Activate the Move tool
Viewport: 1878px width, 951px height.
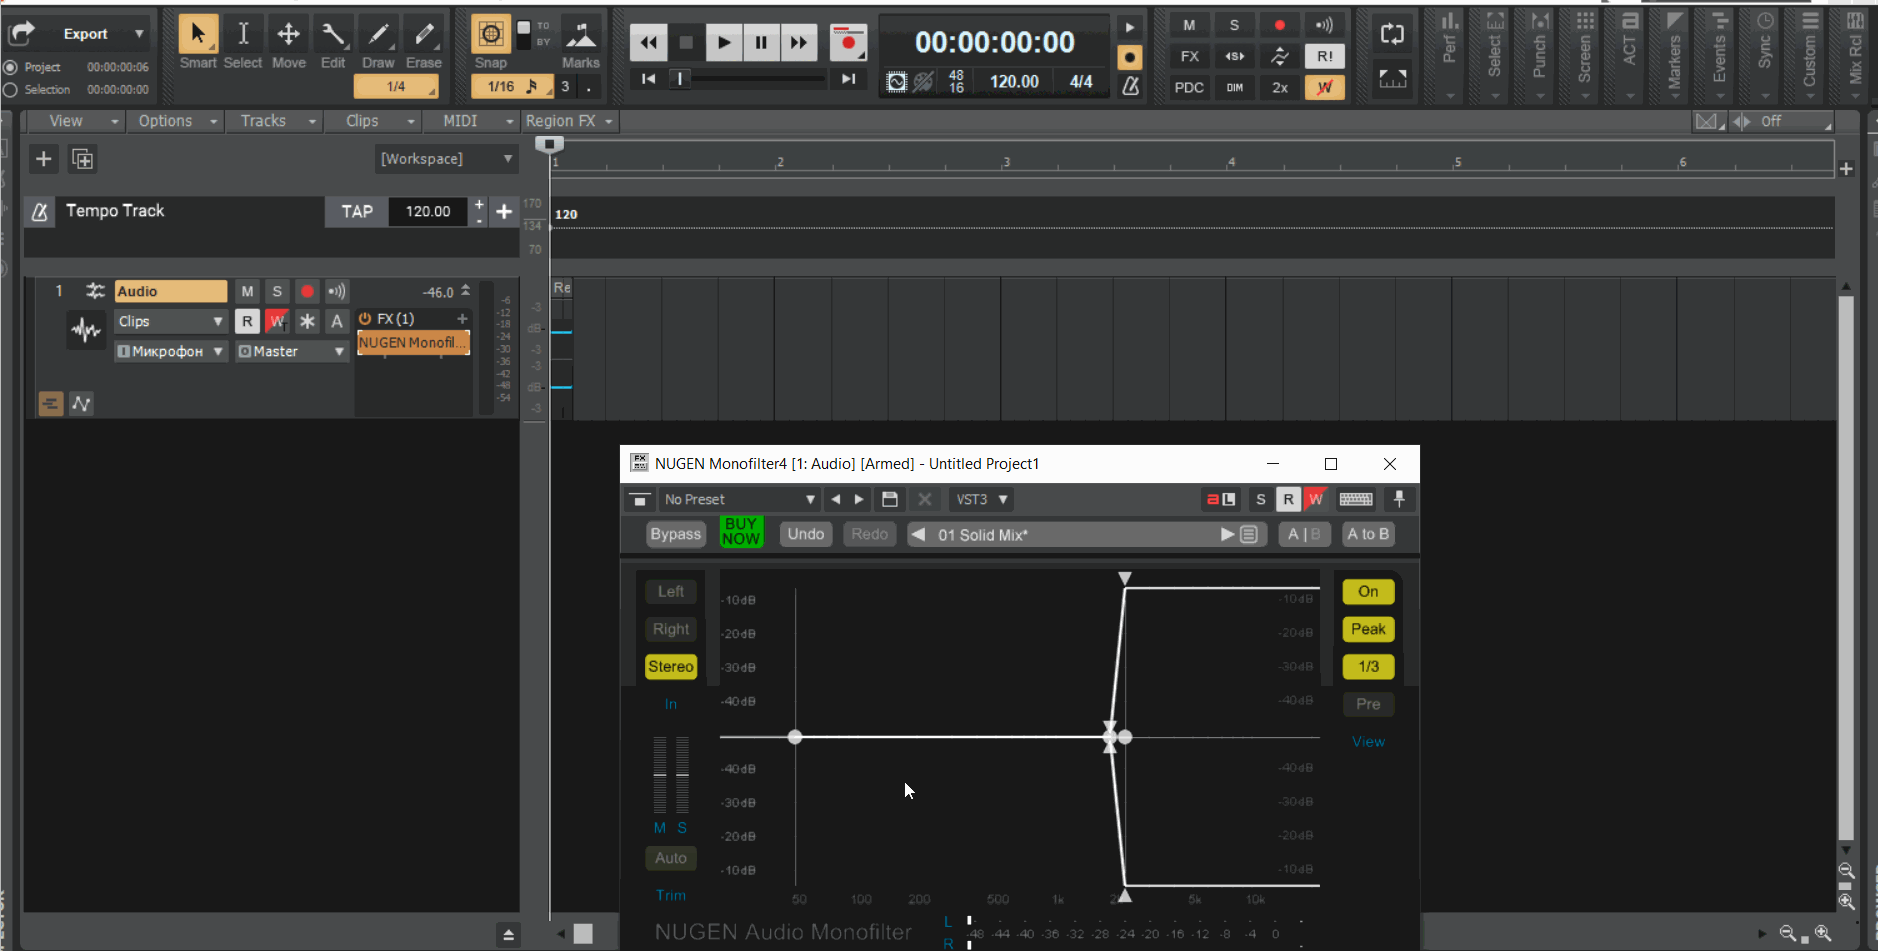tap(288, 35)
